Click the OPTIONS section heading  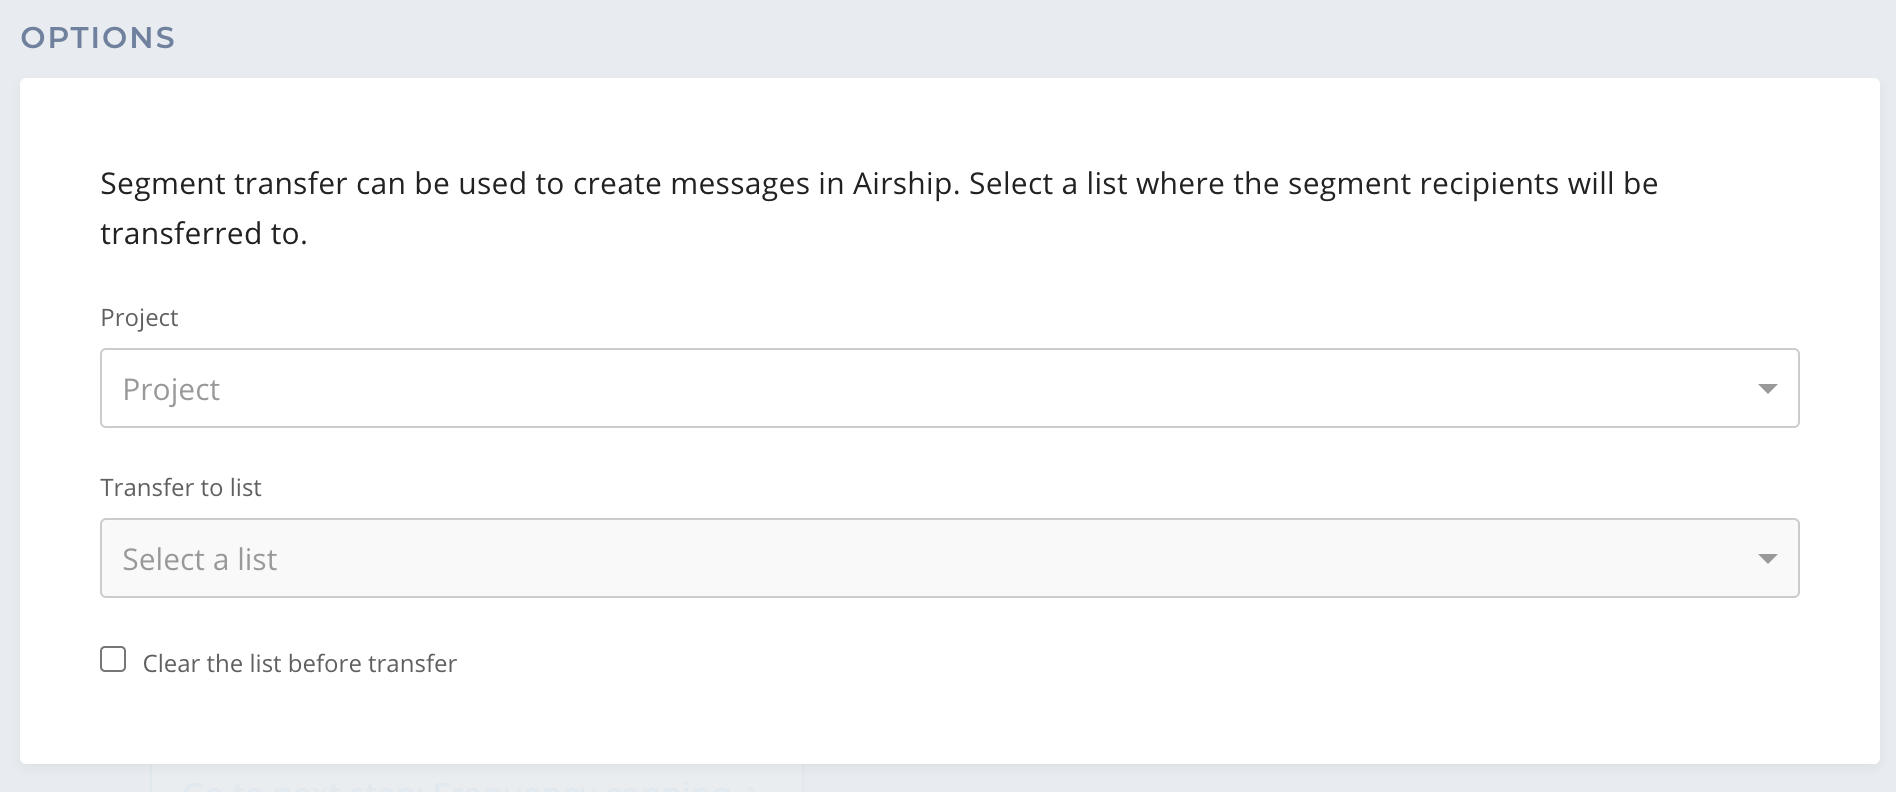pyautogui.click(x=98, y=38)
